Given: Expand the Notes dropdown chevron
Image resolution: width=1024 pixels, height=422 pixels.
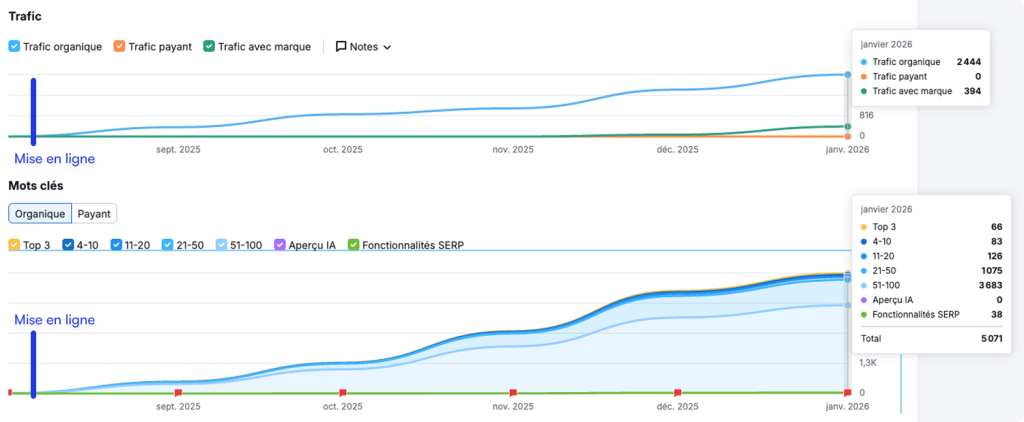Looking at the screenshot, I should [387, 47].
